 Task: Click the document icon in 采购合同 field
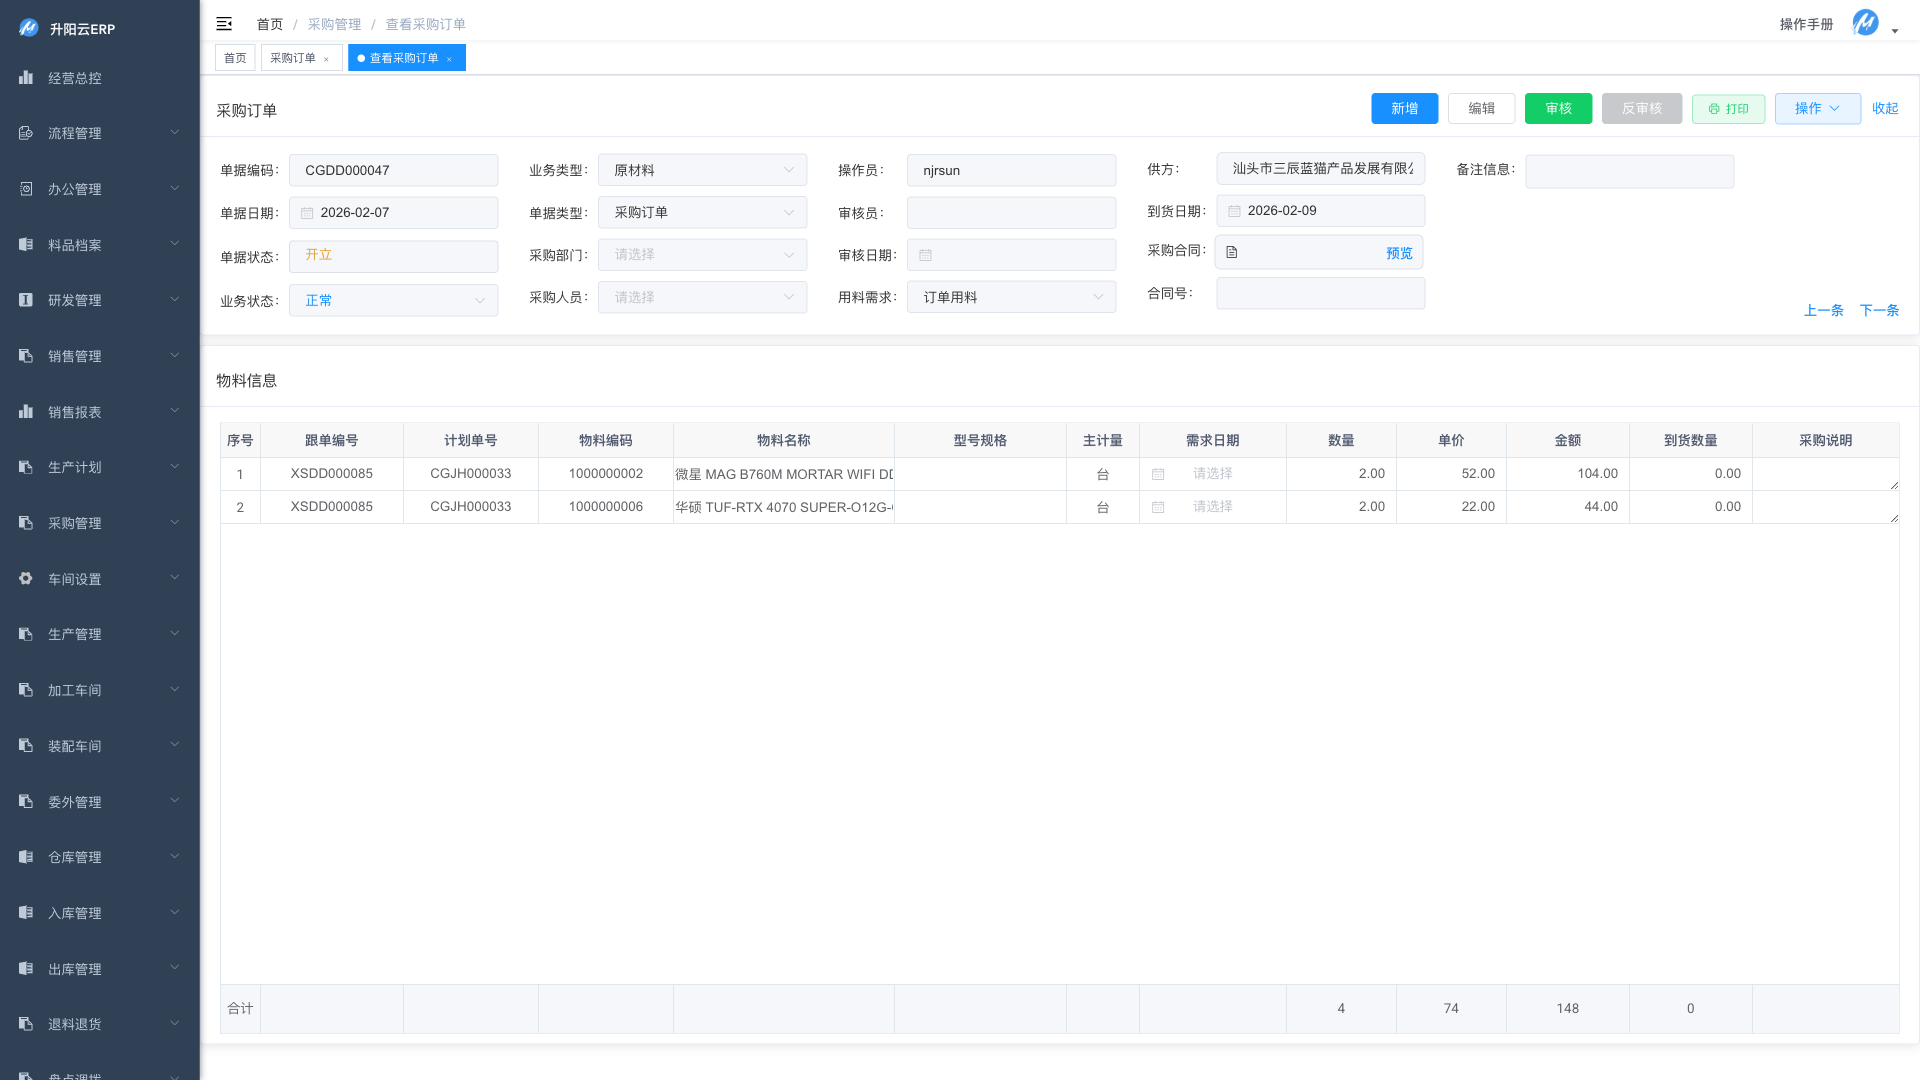click(x=1232, y=253)
